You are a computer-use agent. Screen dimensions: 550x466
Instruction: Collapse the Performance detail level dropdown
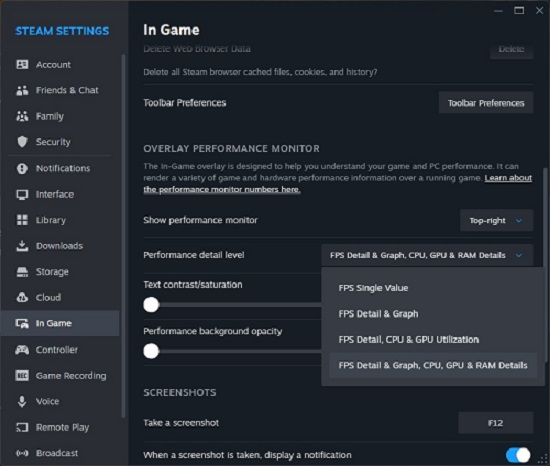pyautogui.click(x=427, y=255)
